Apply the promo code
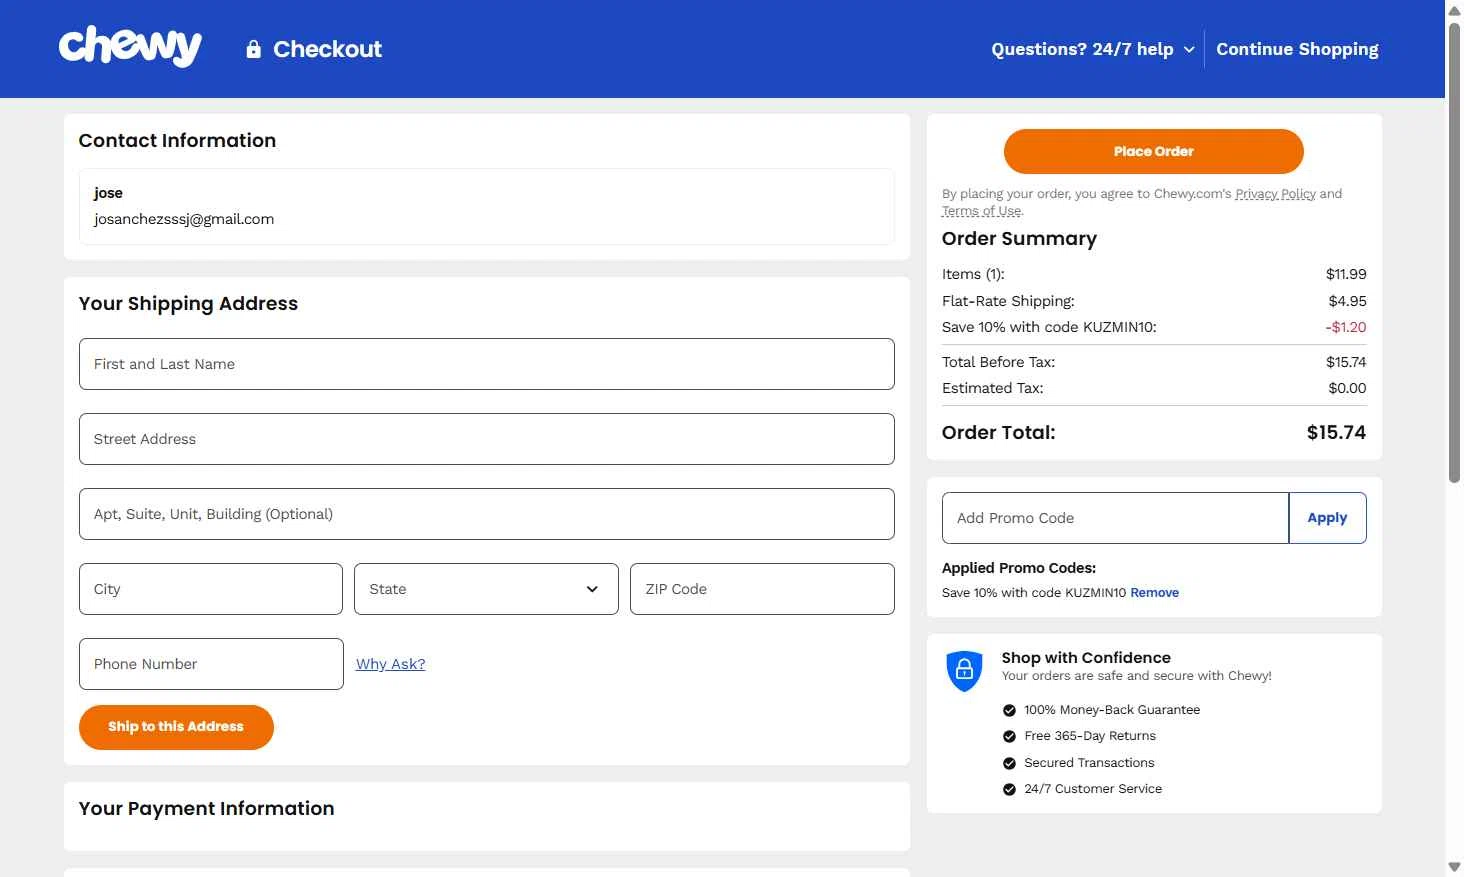 [x=1327, y=518]
